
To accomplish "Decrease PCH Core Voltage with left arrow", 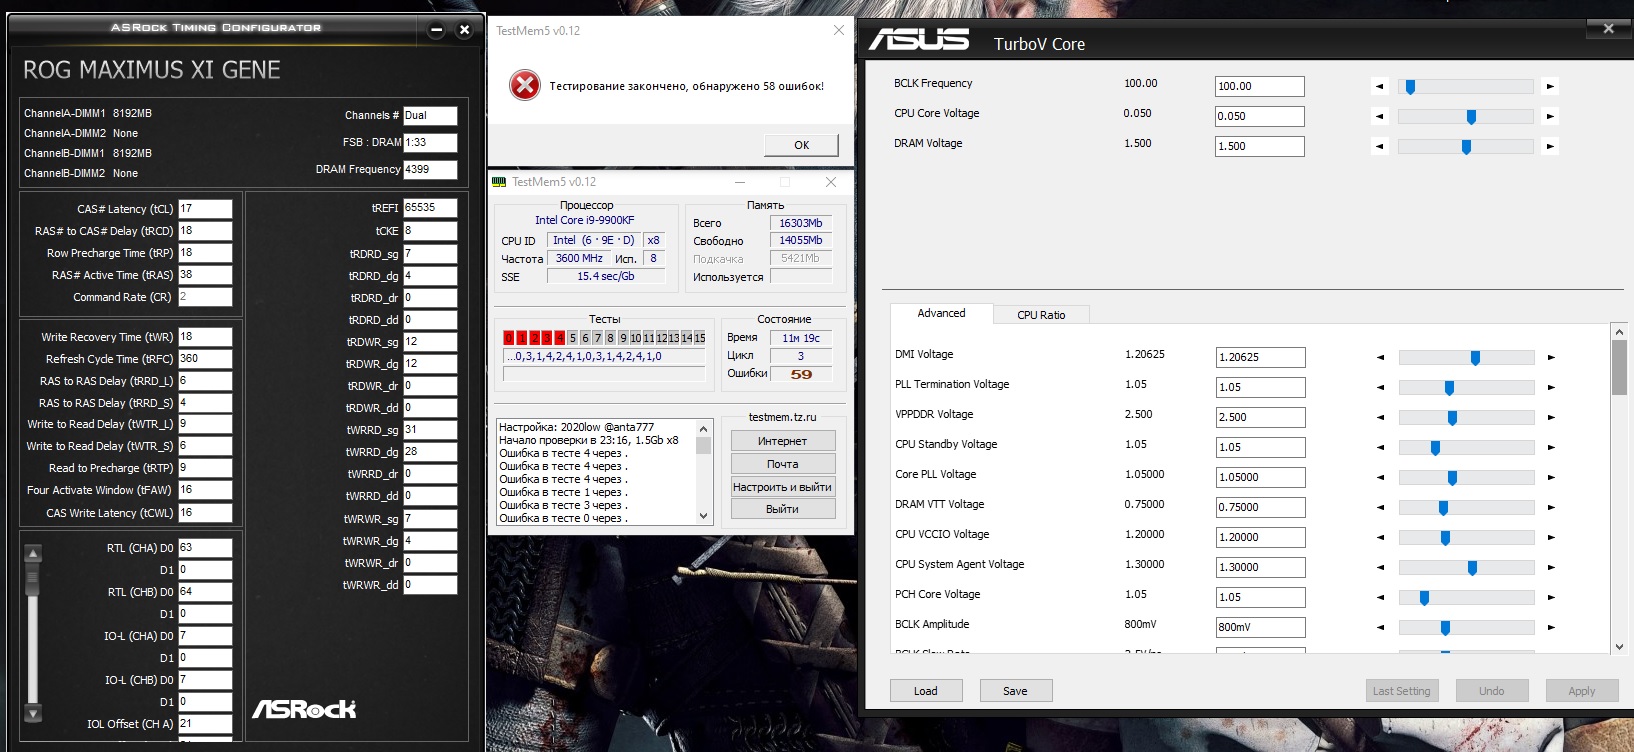I will [1381, 597].
